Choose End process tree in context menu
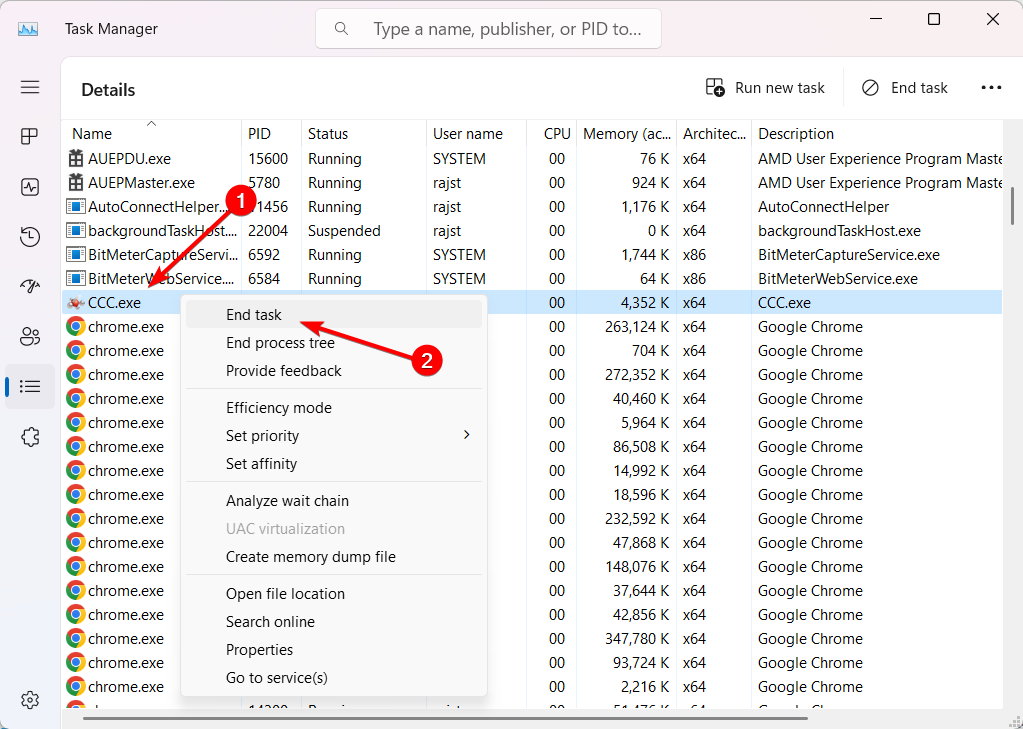The image size is (1023, 729). [334, 343]
